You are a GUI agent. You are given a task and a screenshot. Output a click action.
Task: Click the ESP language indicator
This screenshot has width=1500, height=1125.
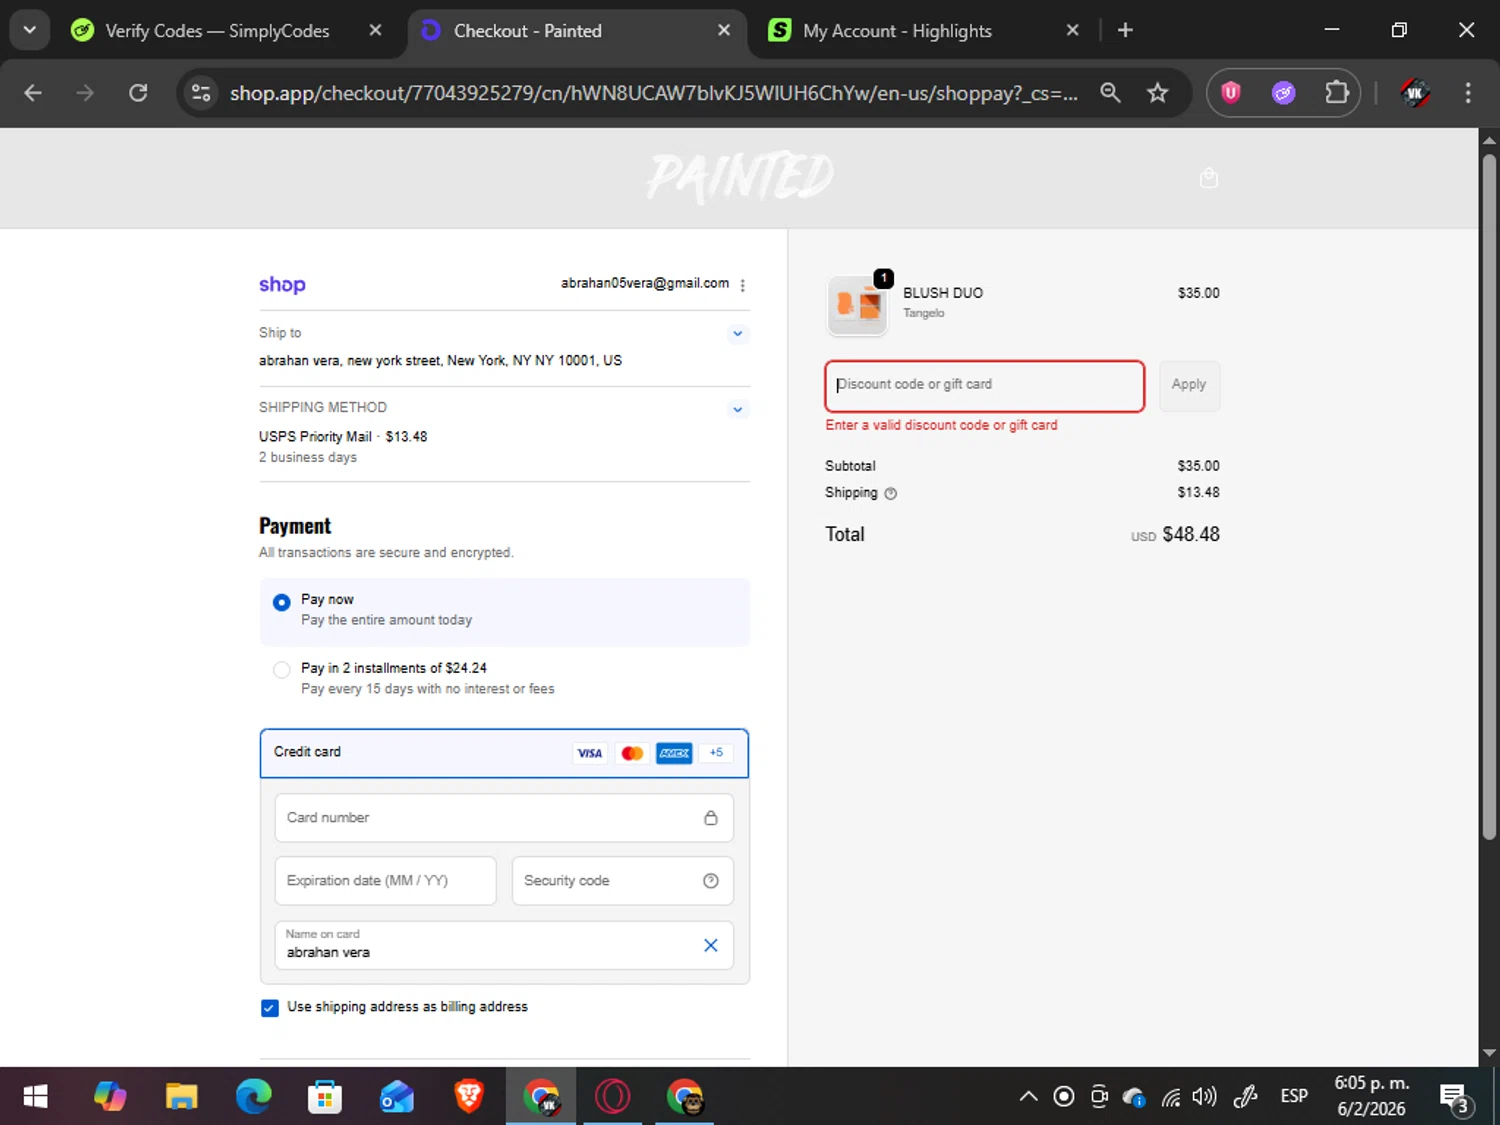pos(1294,1097)
